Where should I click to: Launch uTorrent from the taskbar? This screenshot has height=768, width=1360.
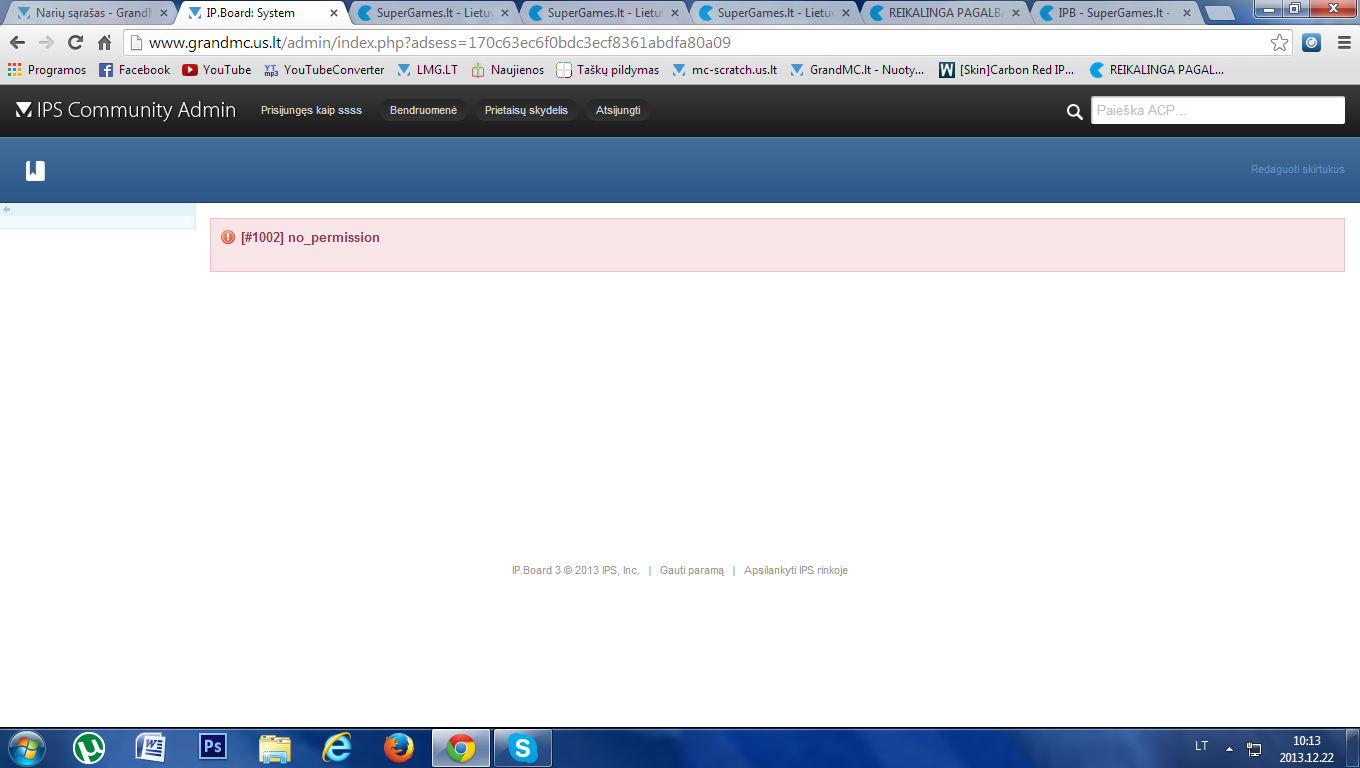tap(89, 748)
